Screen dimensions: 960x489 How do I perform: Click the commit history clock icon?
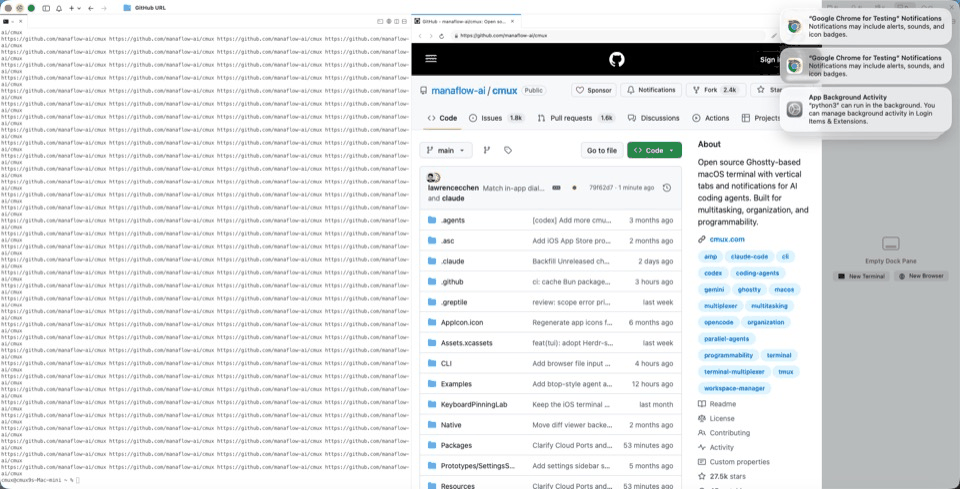(x=667, y=188)
